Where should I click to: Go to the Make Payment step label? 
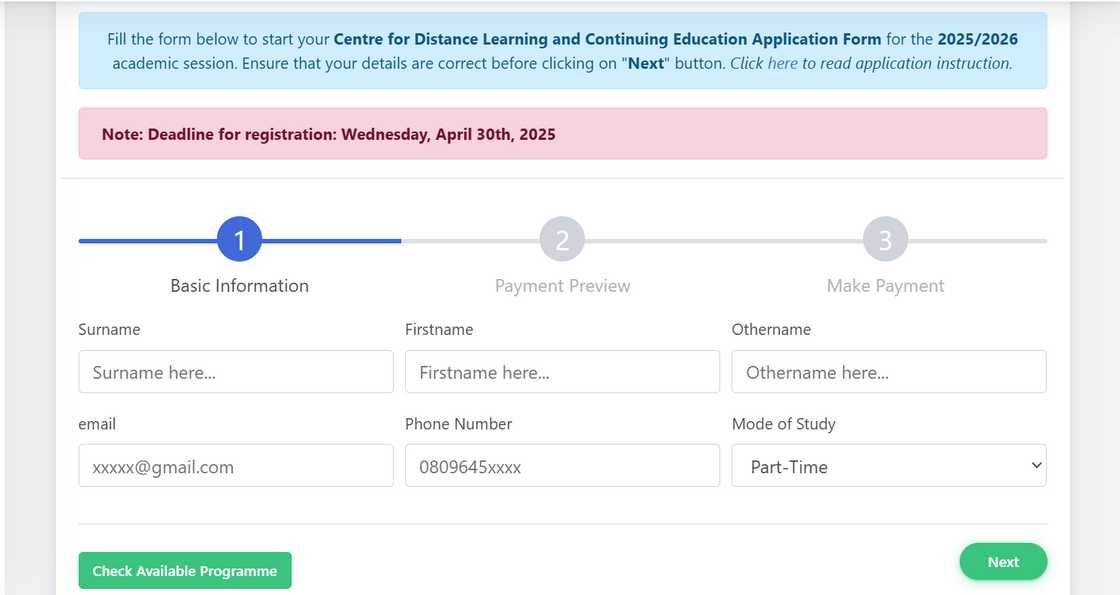885,286
